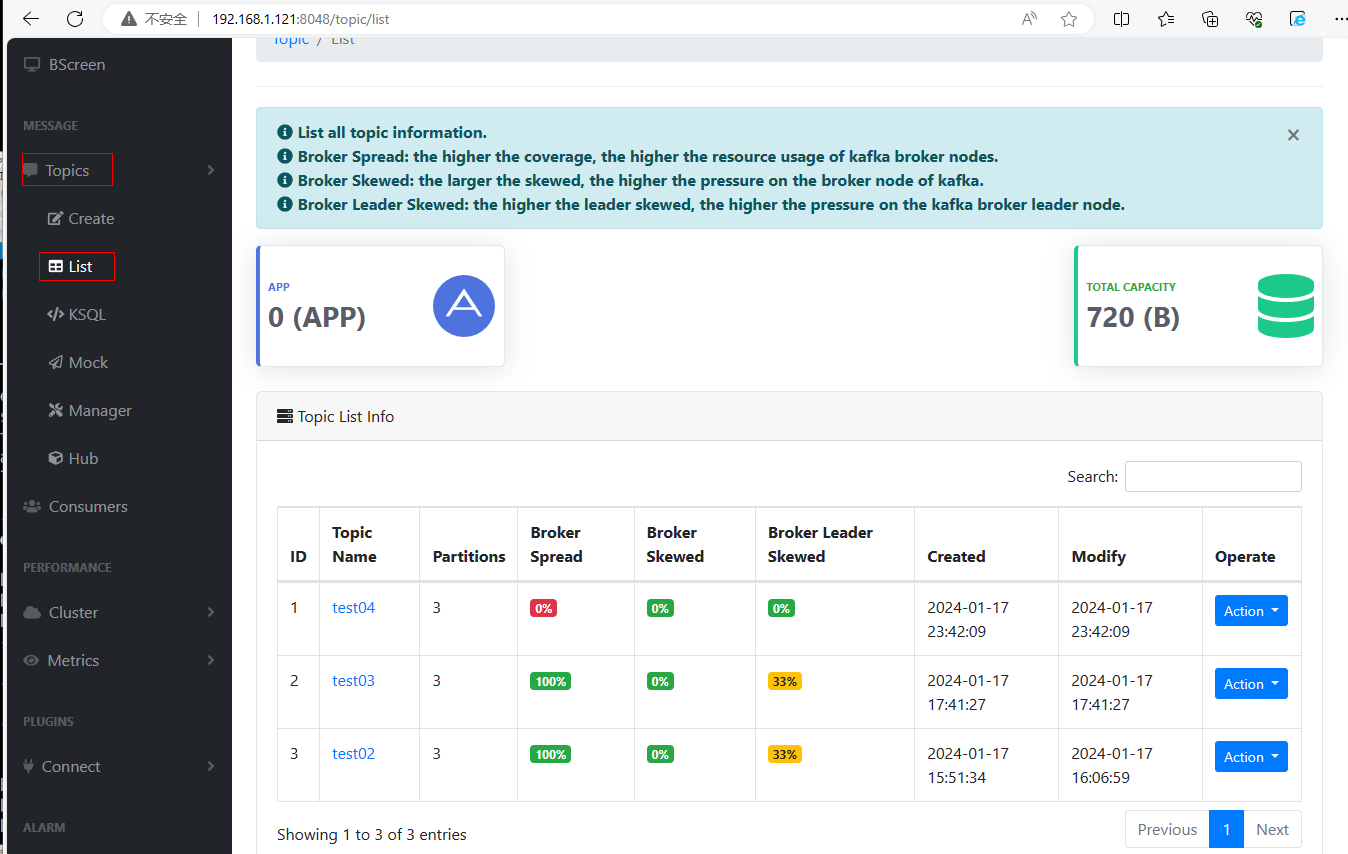Click the green database capacity icon
The width and height of the screenshot is (1348, 854).
pyautogui.click(x=1285, y=306)
